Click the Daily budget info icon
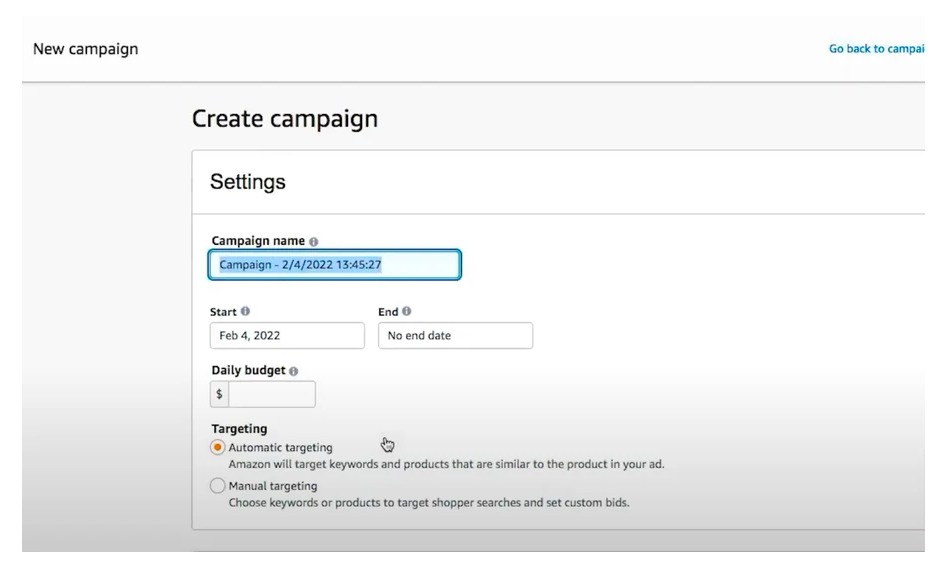The width and height of the screenshot is (952, 565). coord(293,371)
